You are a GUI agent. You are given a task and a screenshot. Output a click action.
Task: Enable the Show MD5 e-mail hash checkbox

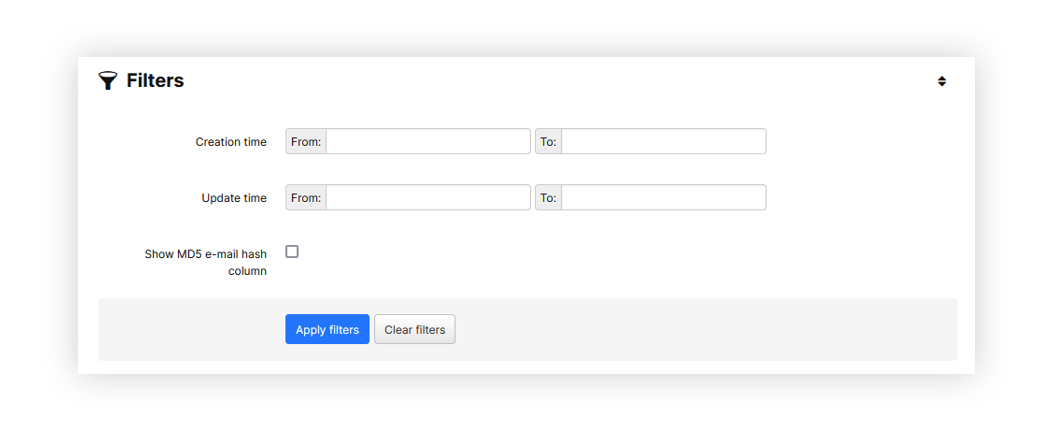coord(292,252)
